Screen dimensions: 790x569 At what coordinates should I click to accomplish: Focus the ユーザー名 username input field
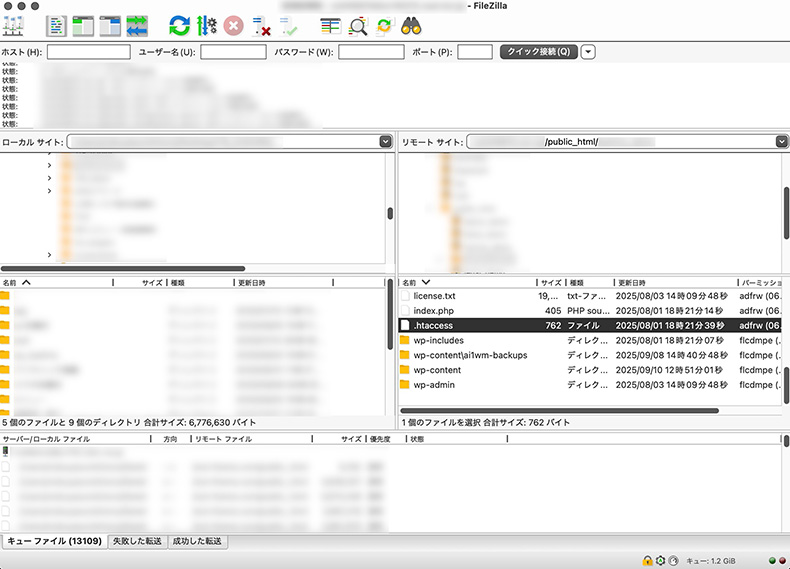233,52
